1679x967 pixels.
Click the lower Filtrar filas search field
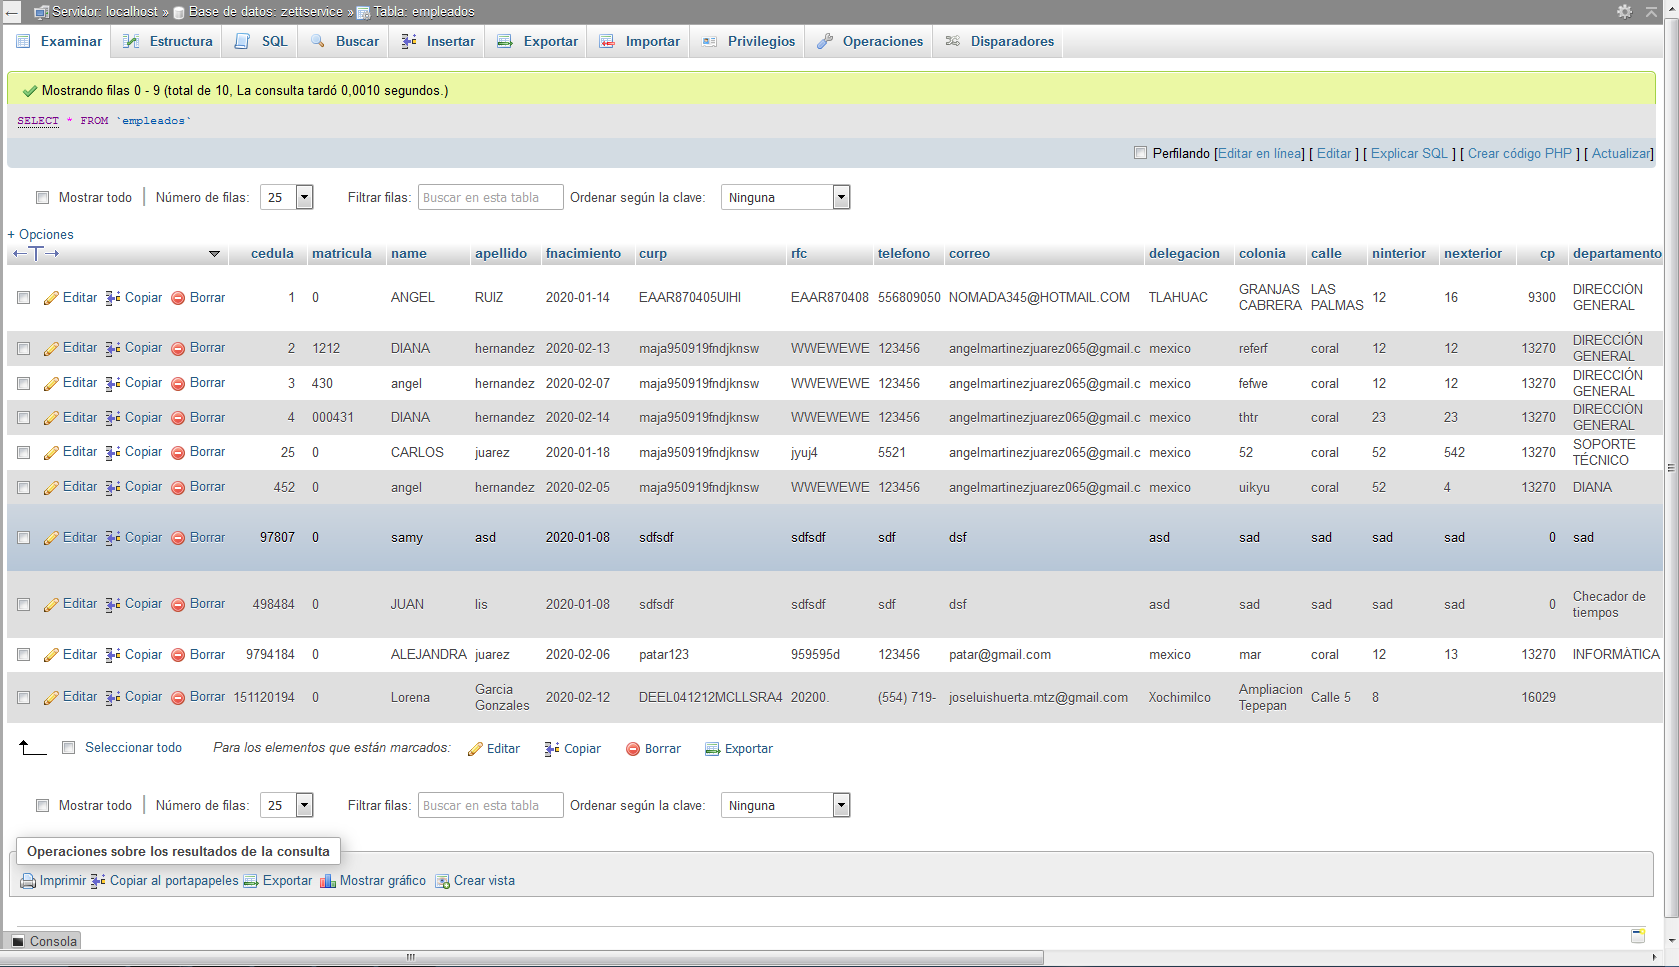click(x=490, y=805)
